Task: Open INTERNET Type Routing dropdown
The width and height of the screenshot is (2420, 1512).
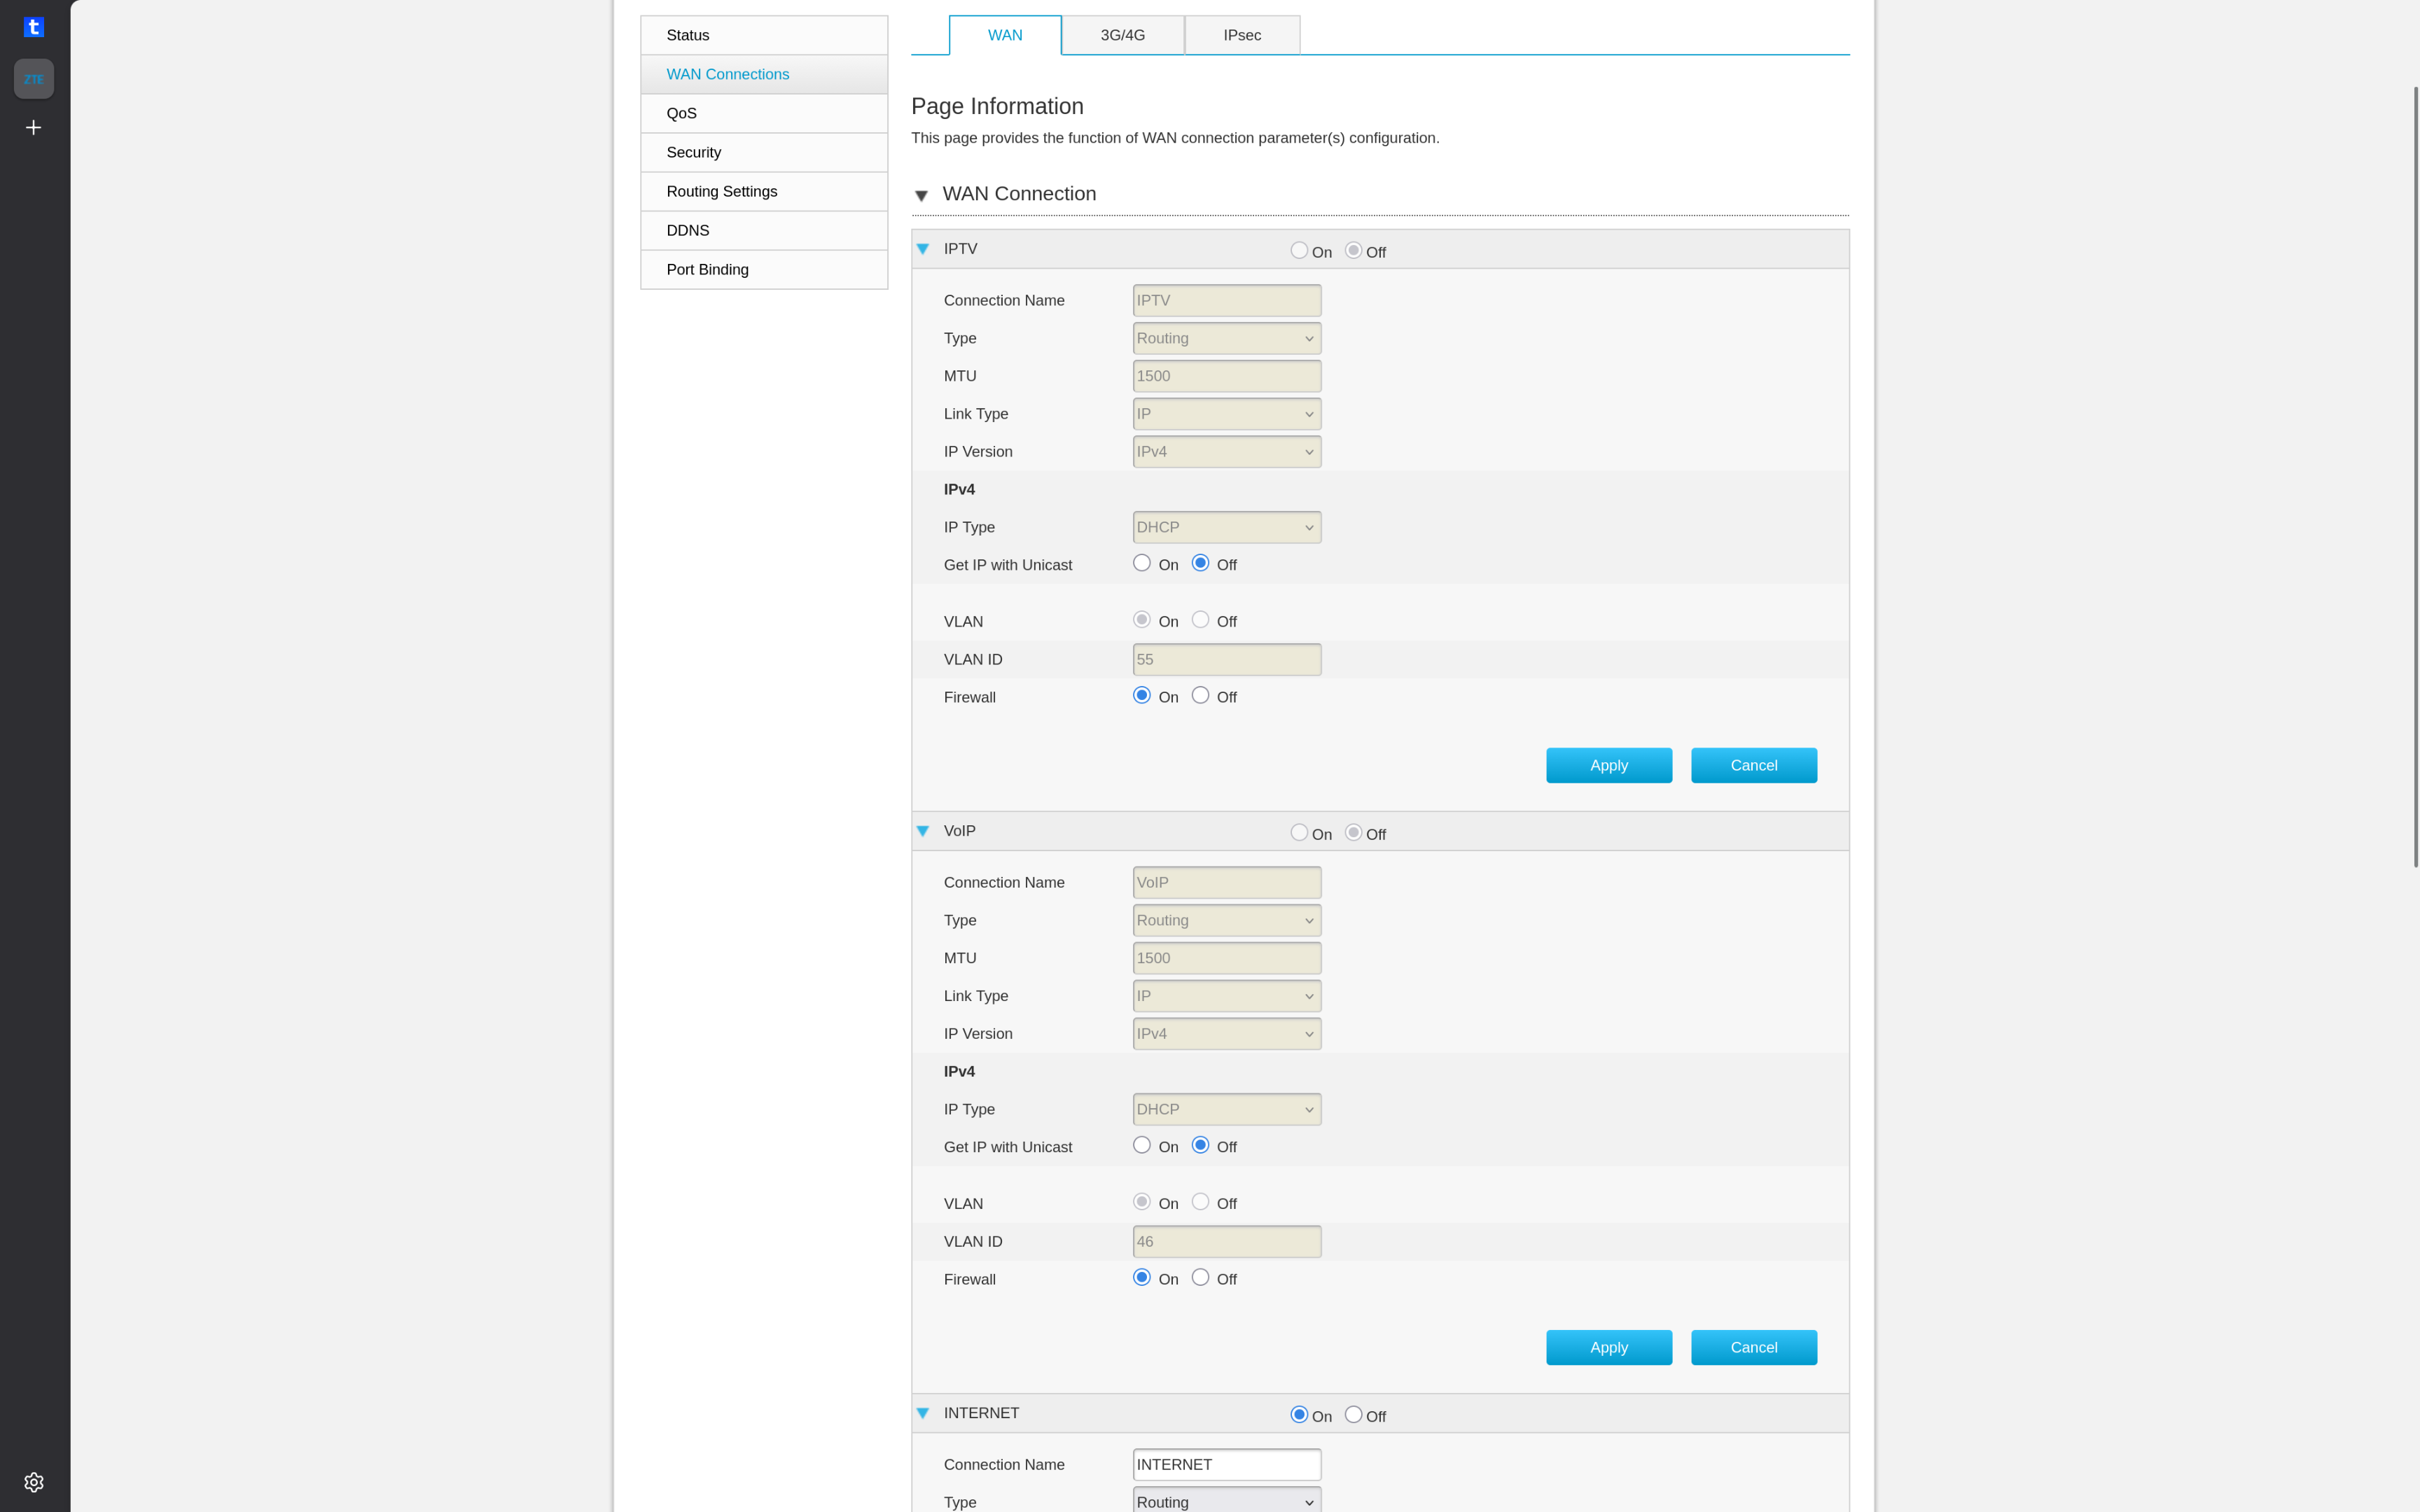Action: click(1227, 1501)
